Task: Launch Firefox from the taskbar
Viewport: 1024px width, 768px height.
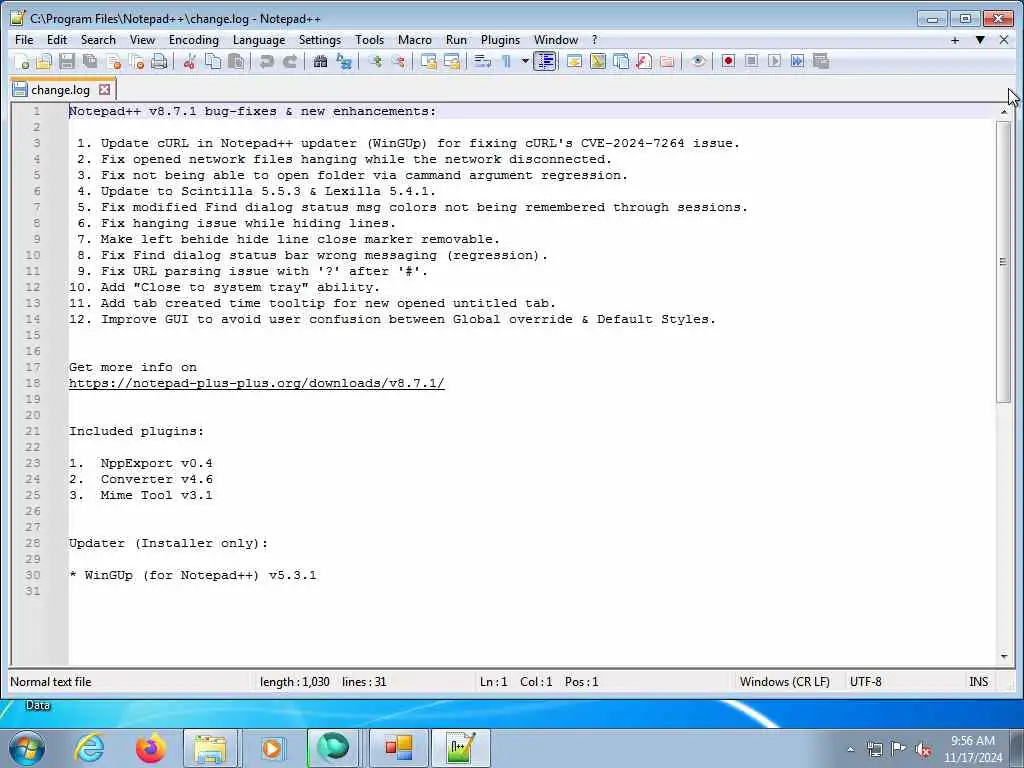Action: [x=150, y=748]
